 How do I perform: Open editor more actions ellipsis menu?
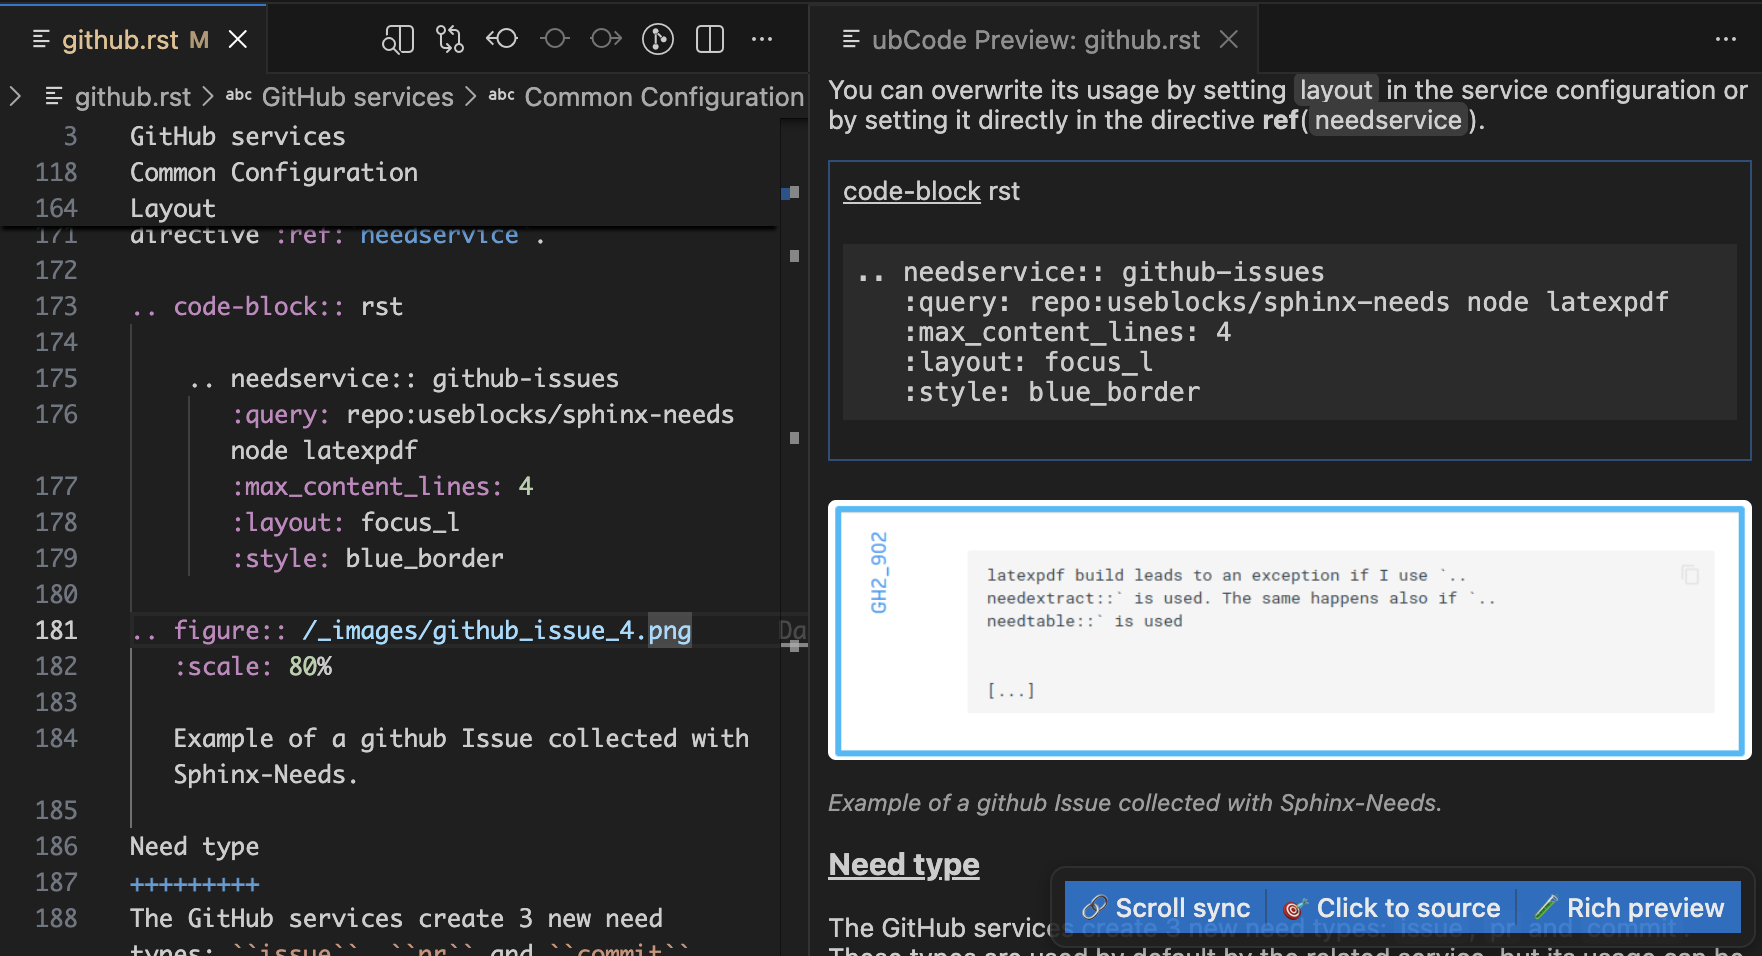click(762, 39)
